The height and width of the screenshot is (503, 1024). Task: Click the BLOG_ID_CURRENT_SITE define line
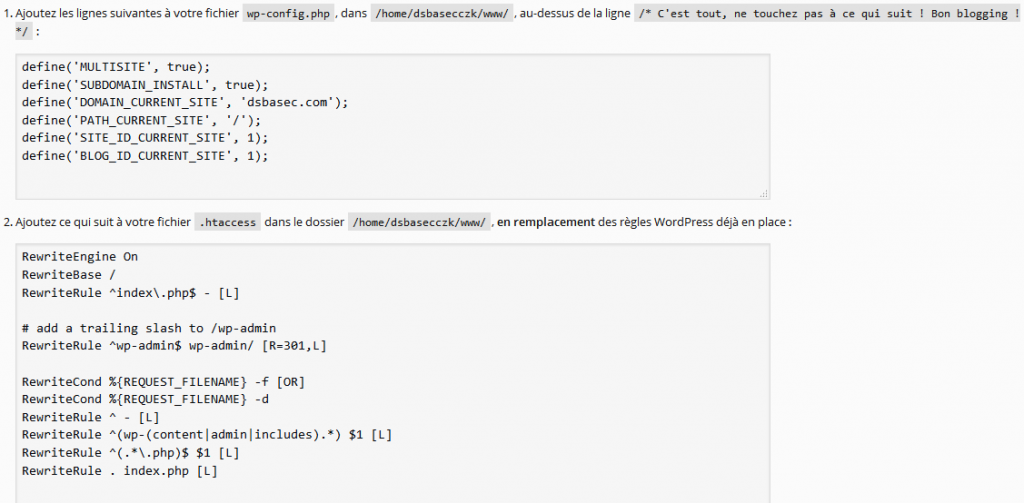pos(145,156)
